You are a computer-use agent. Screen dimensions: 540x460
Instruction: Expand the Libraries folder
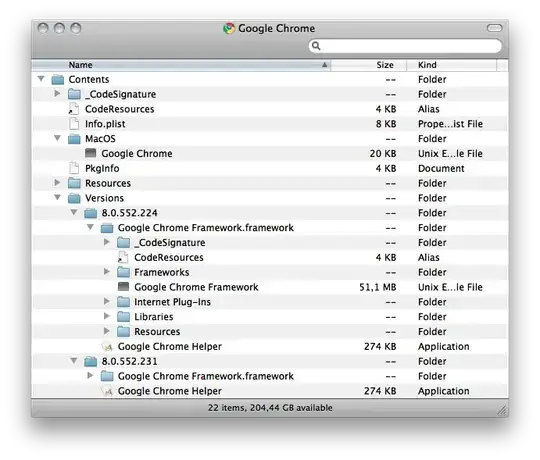107,316
